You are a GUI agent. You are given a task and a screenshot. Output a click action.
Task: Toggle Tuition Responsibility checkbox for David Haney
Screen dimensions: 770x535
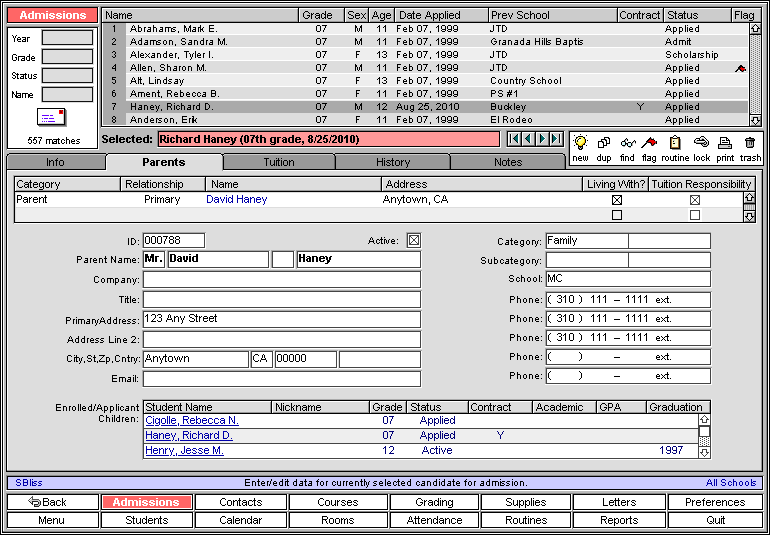694,200
